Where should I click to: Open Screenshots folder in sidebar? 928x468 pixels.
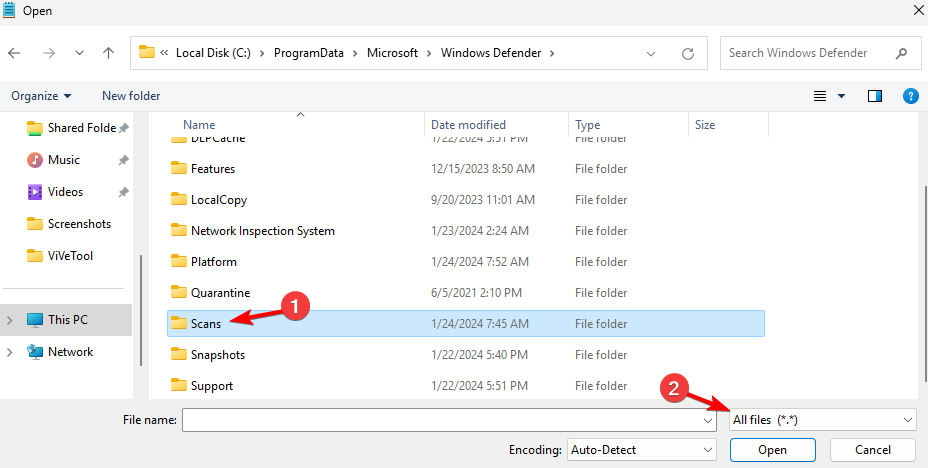pos(69,224)
